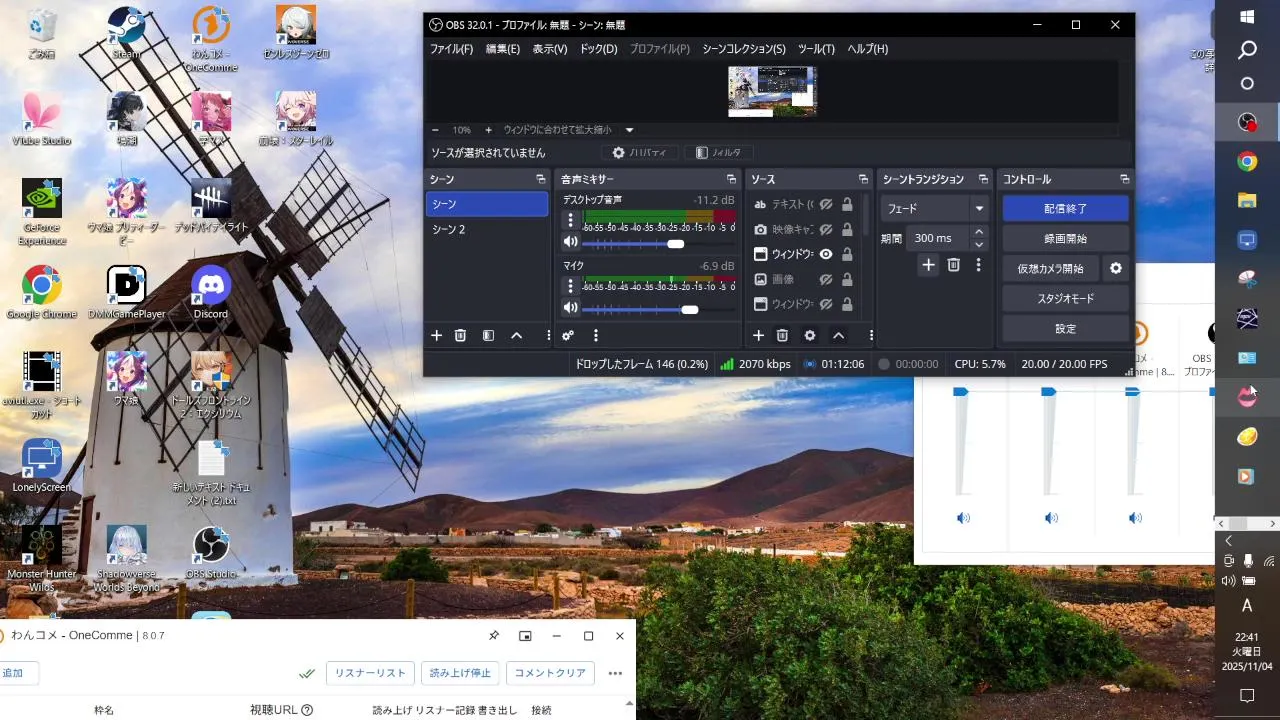Screen dimensions: 1280x720
Task: Open desktop audio options three-dot menu
Action: point(571,220)
